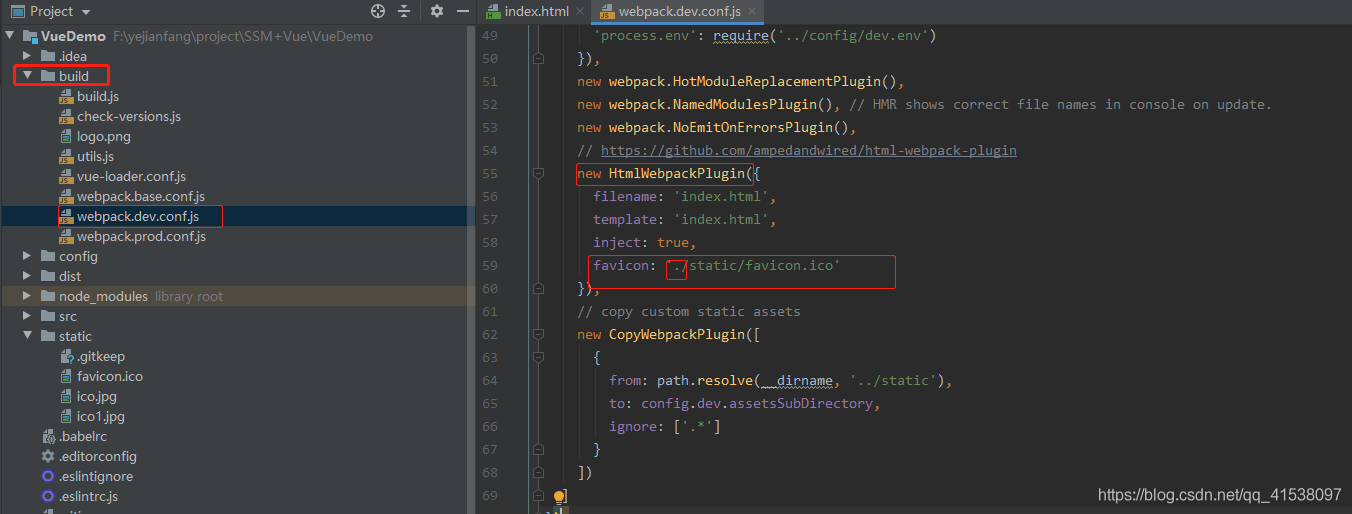
Task: Click the locate/scroll-from-source target icon
Action: coord(378,11)
